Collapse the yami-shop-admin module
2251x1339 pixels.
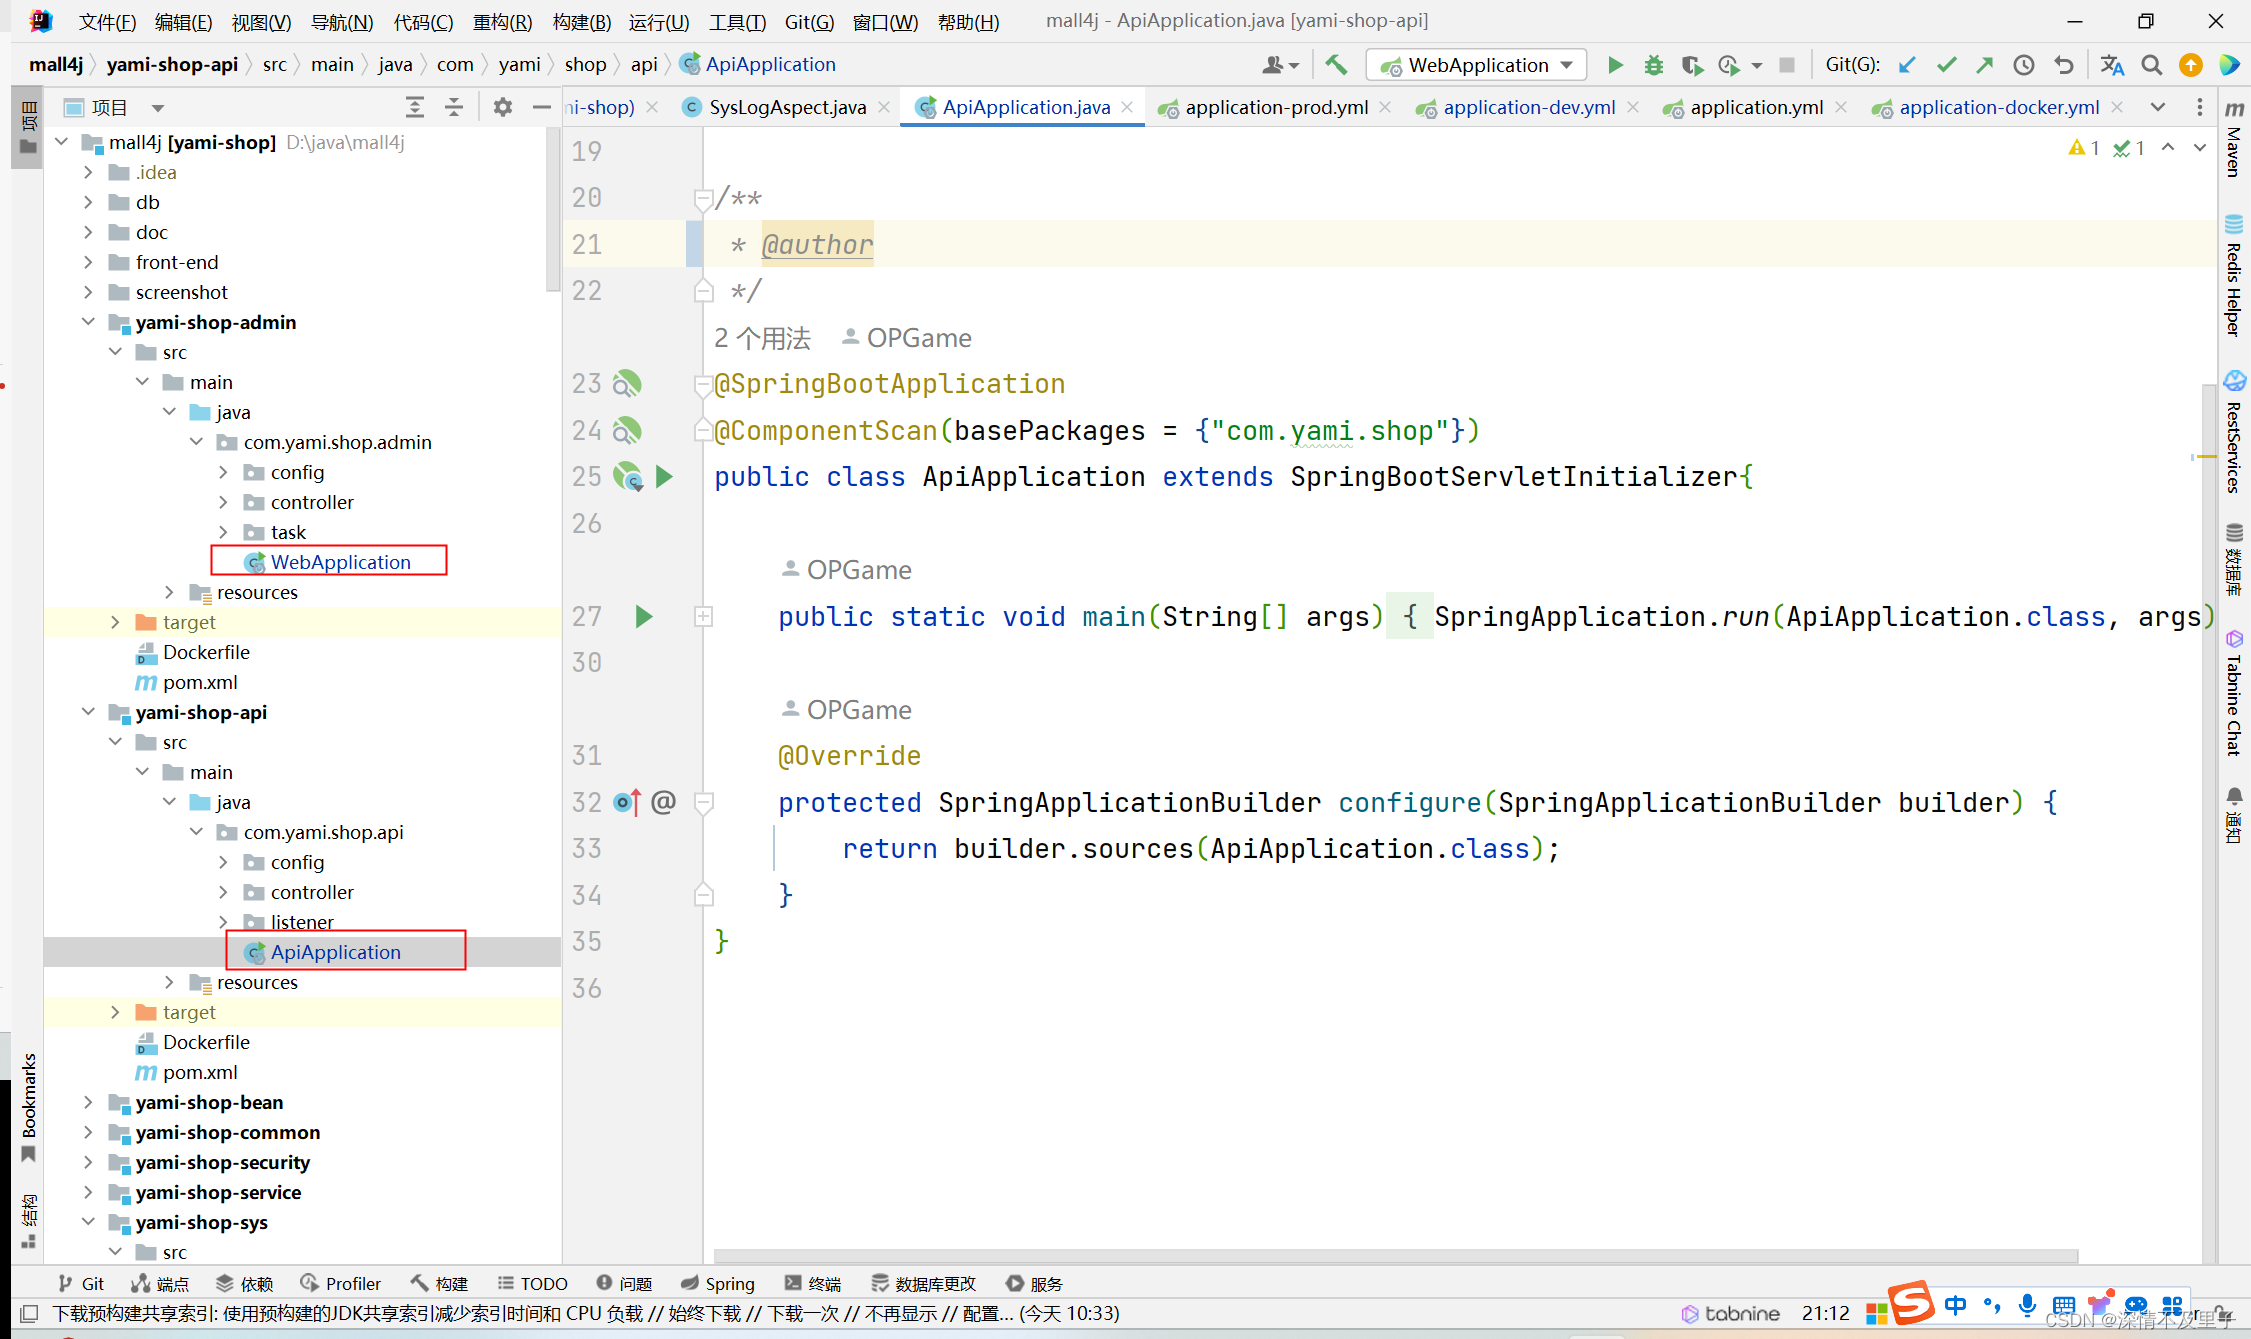tap(88, 322)
